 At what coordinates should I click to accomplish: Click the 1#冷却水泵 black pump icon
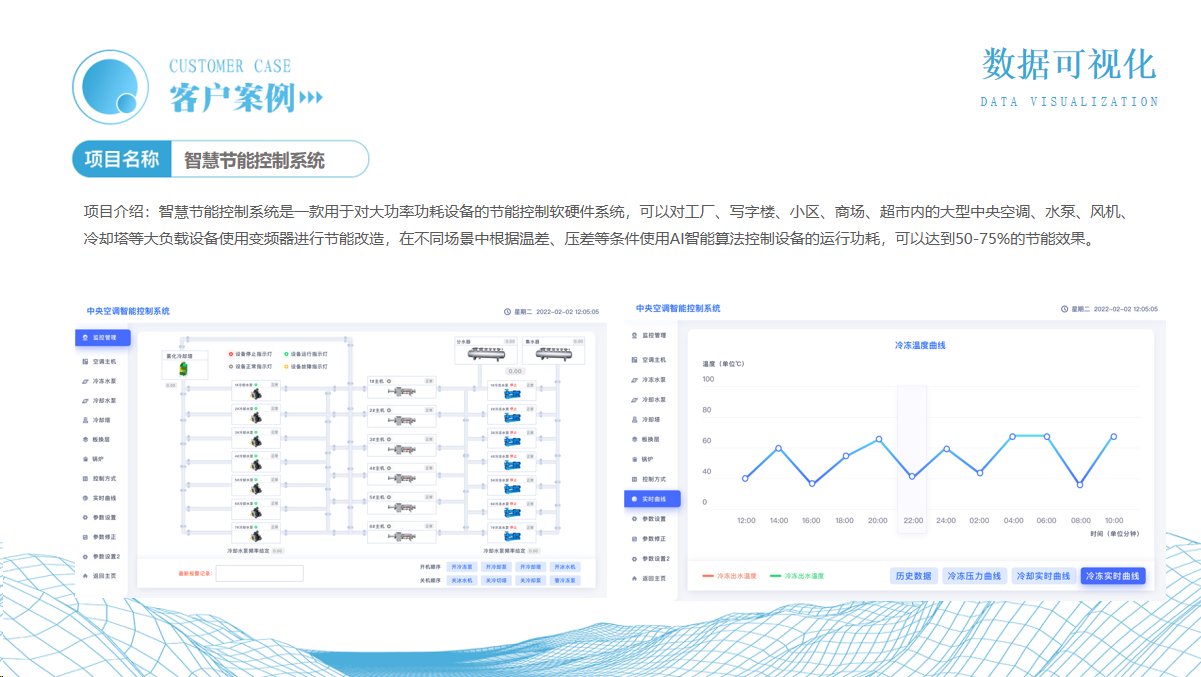tap(256, 394)
